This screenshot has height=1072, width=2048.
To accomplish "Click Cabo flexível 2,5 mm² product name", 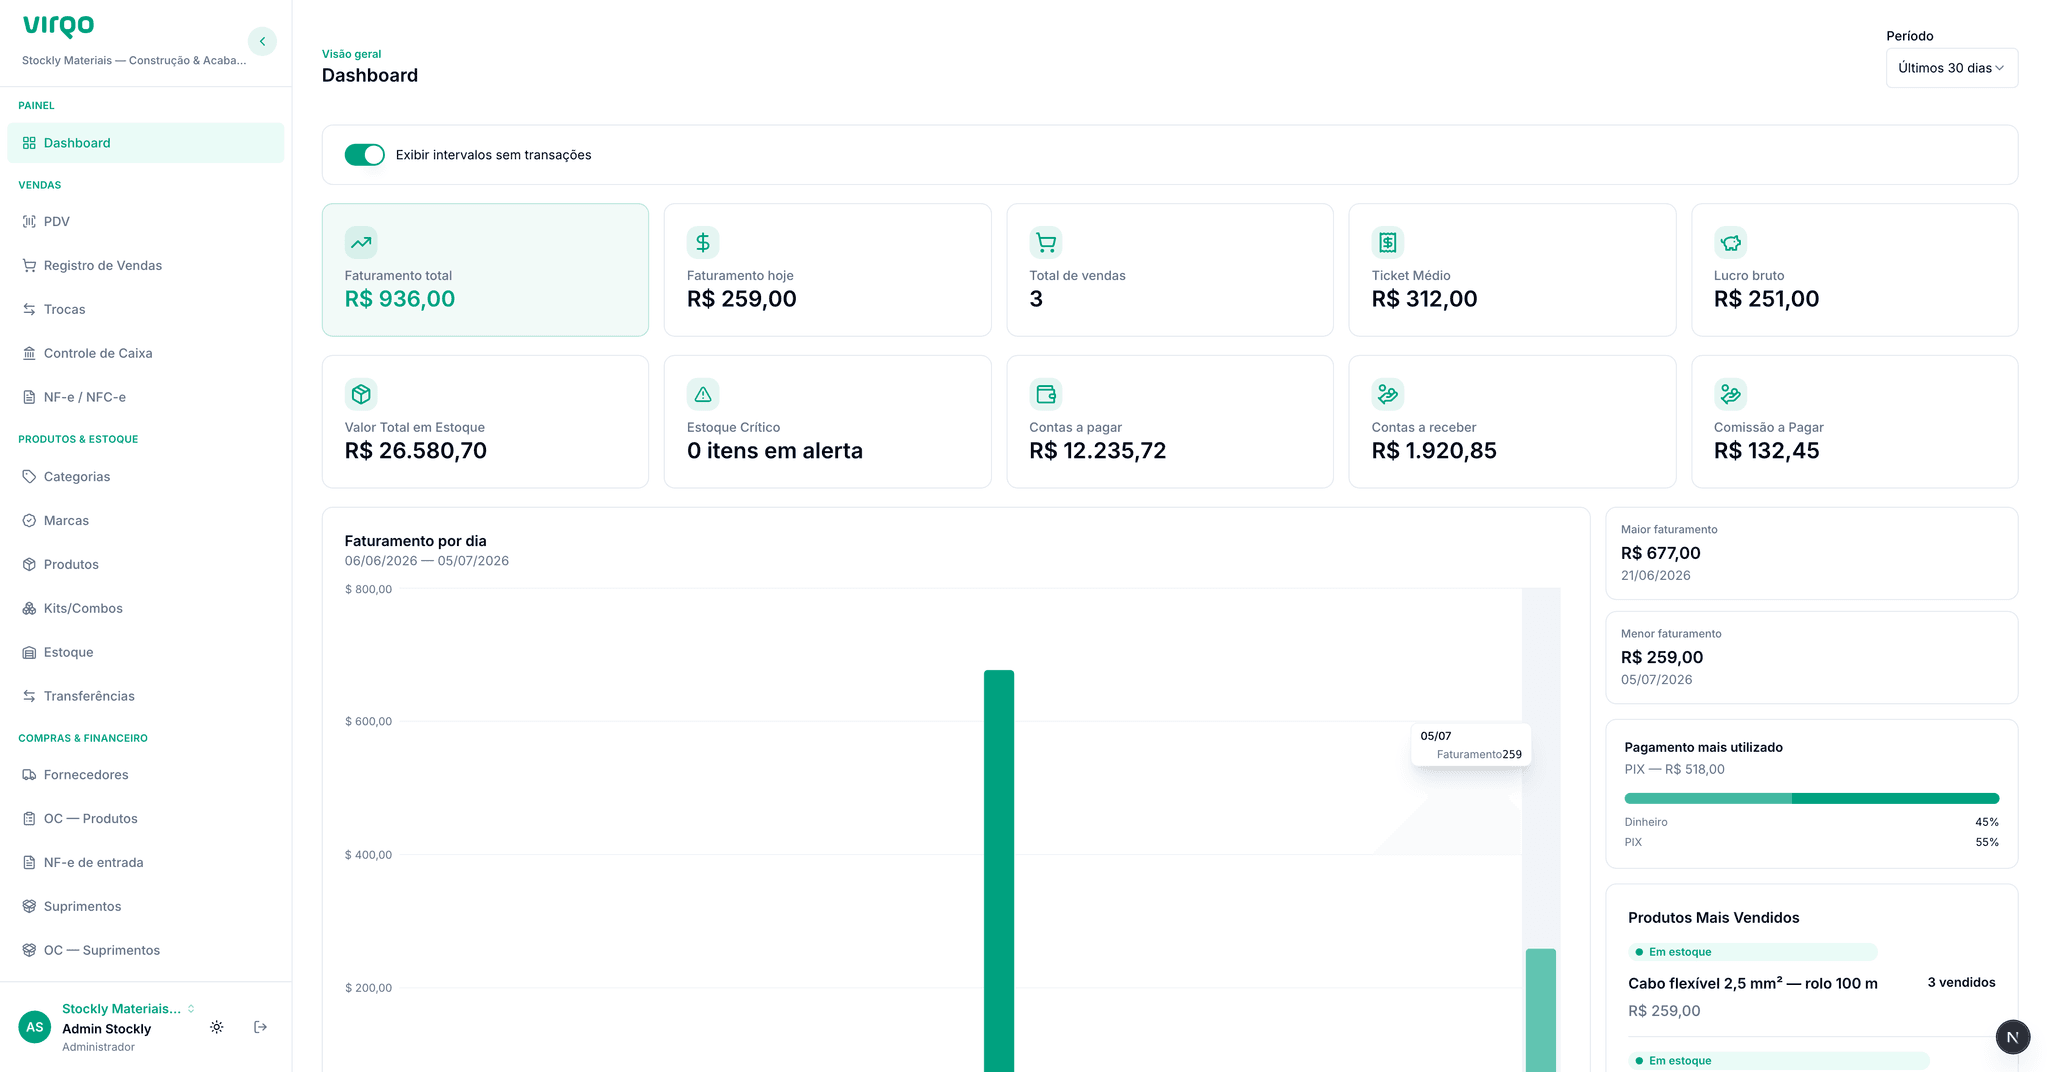I will [1753, 983].
